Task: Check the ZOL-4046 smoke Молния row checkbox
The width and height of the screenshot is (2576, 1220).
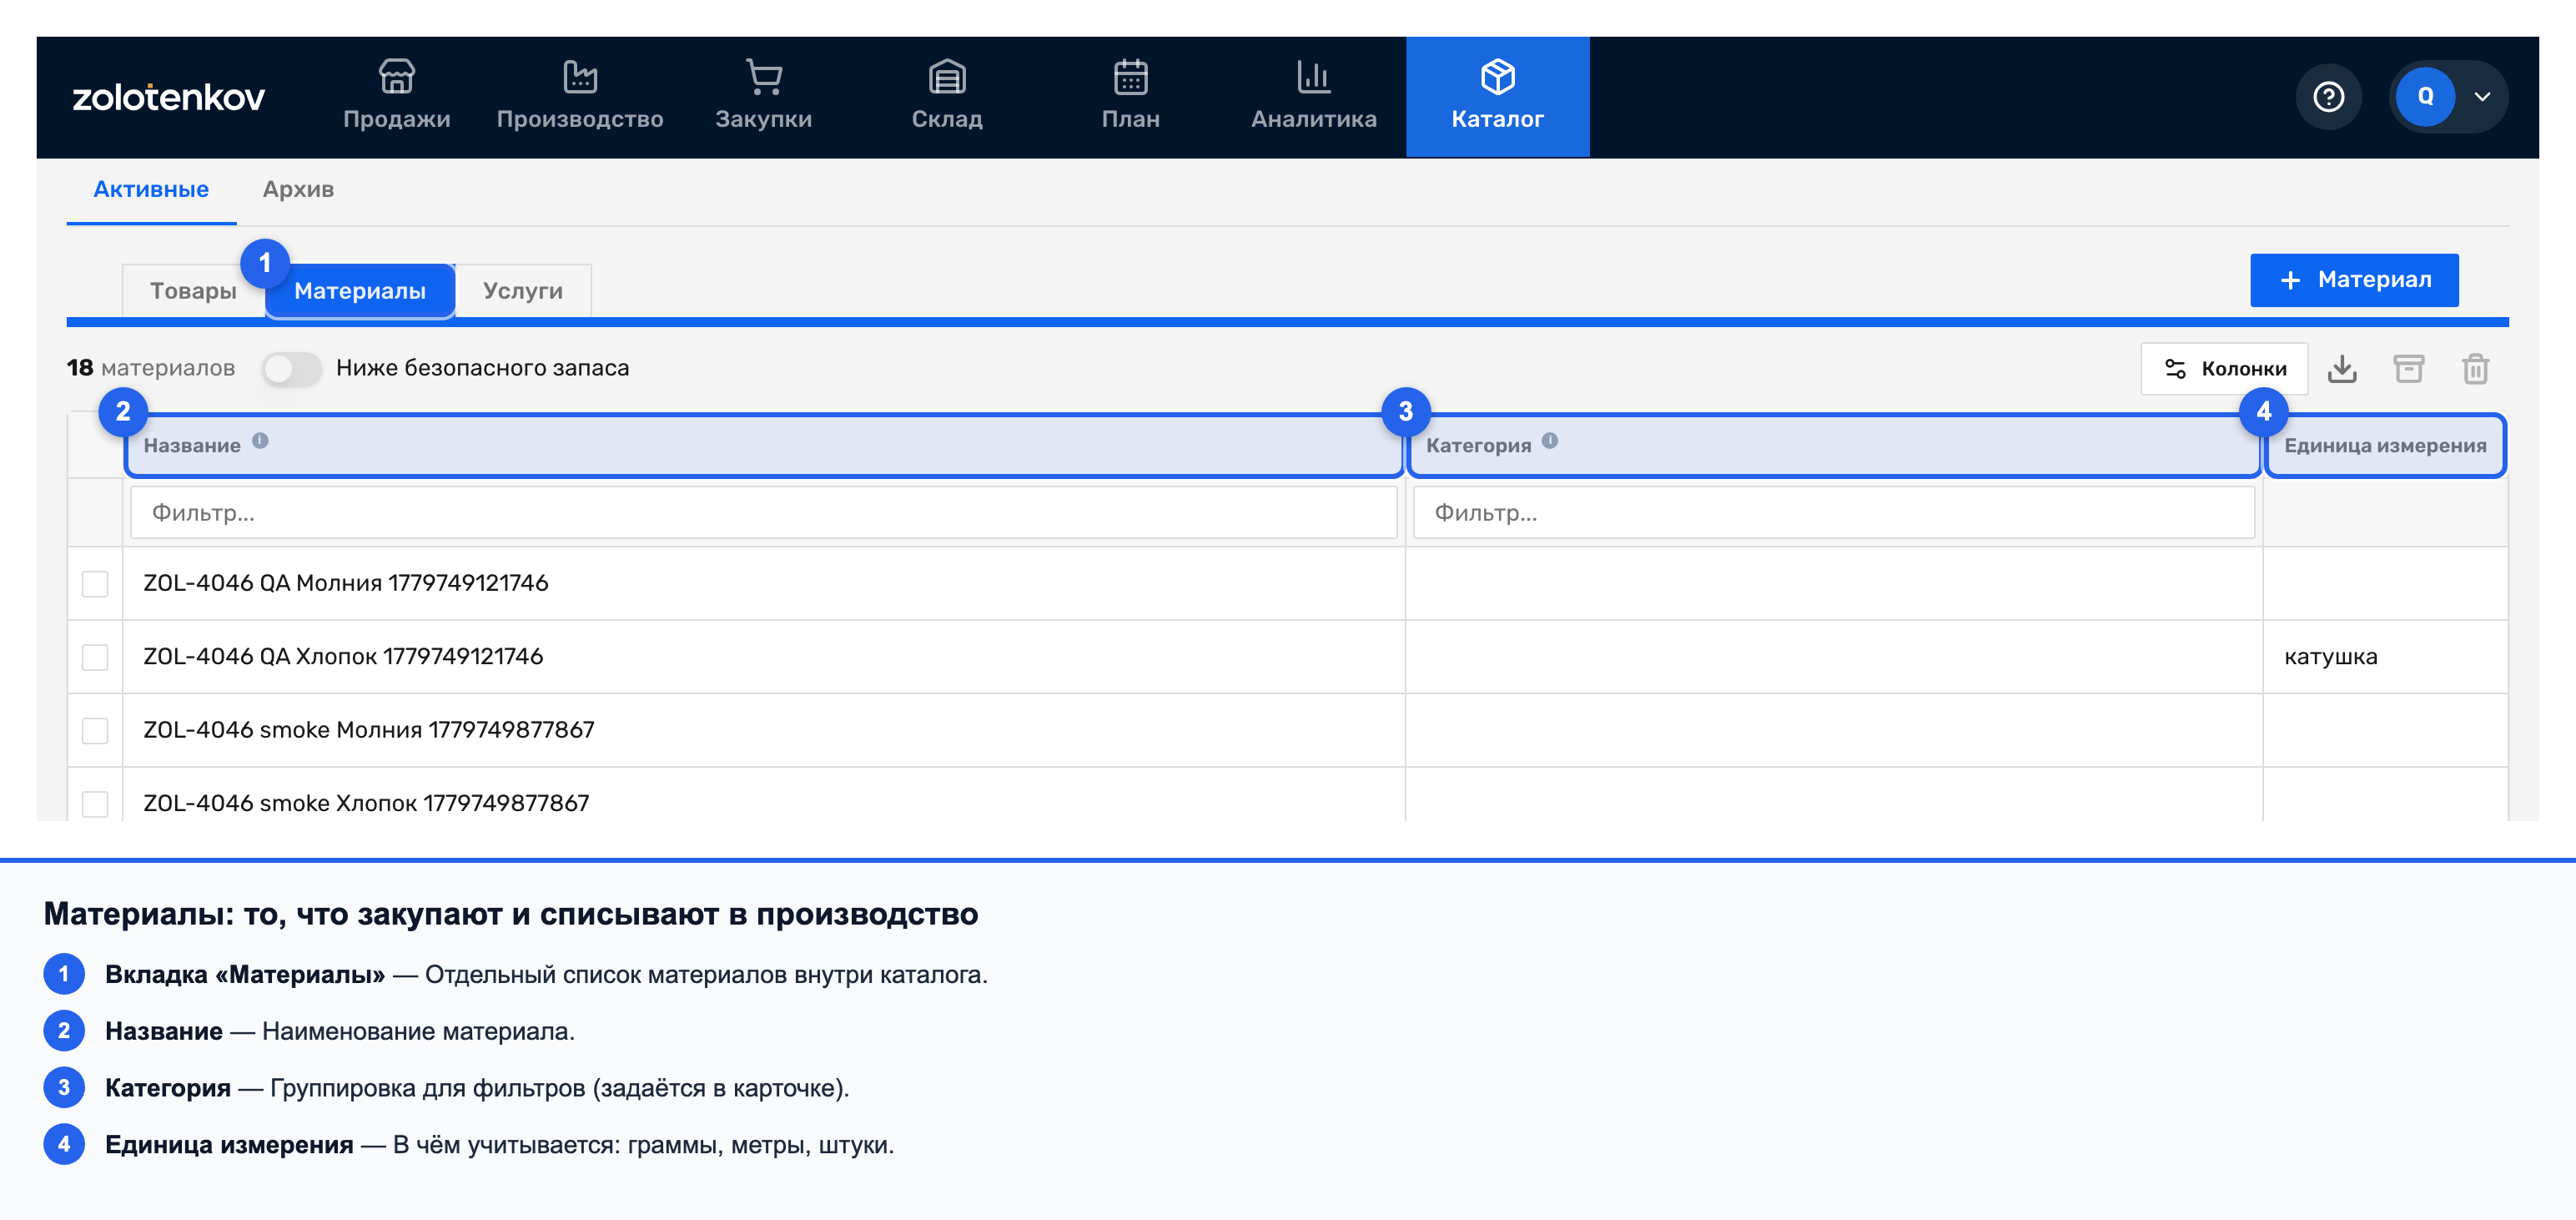Action: (x=95, y=730)
